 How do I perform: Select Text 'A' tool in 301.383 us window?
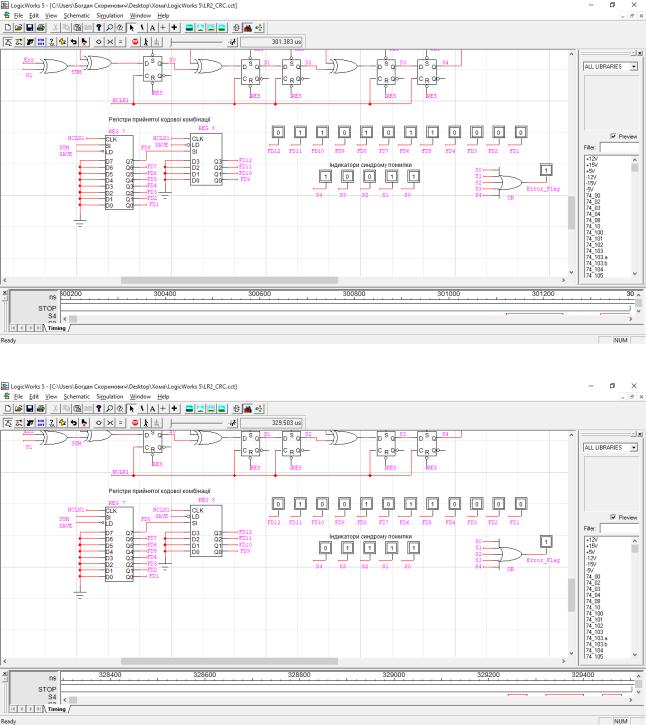click(x=152, y=28)
